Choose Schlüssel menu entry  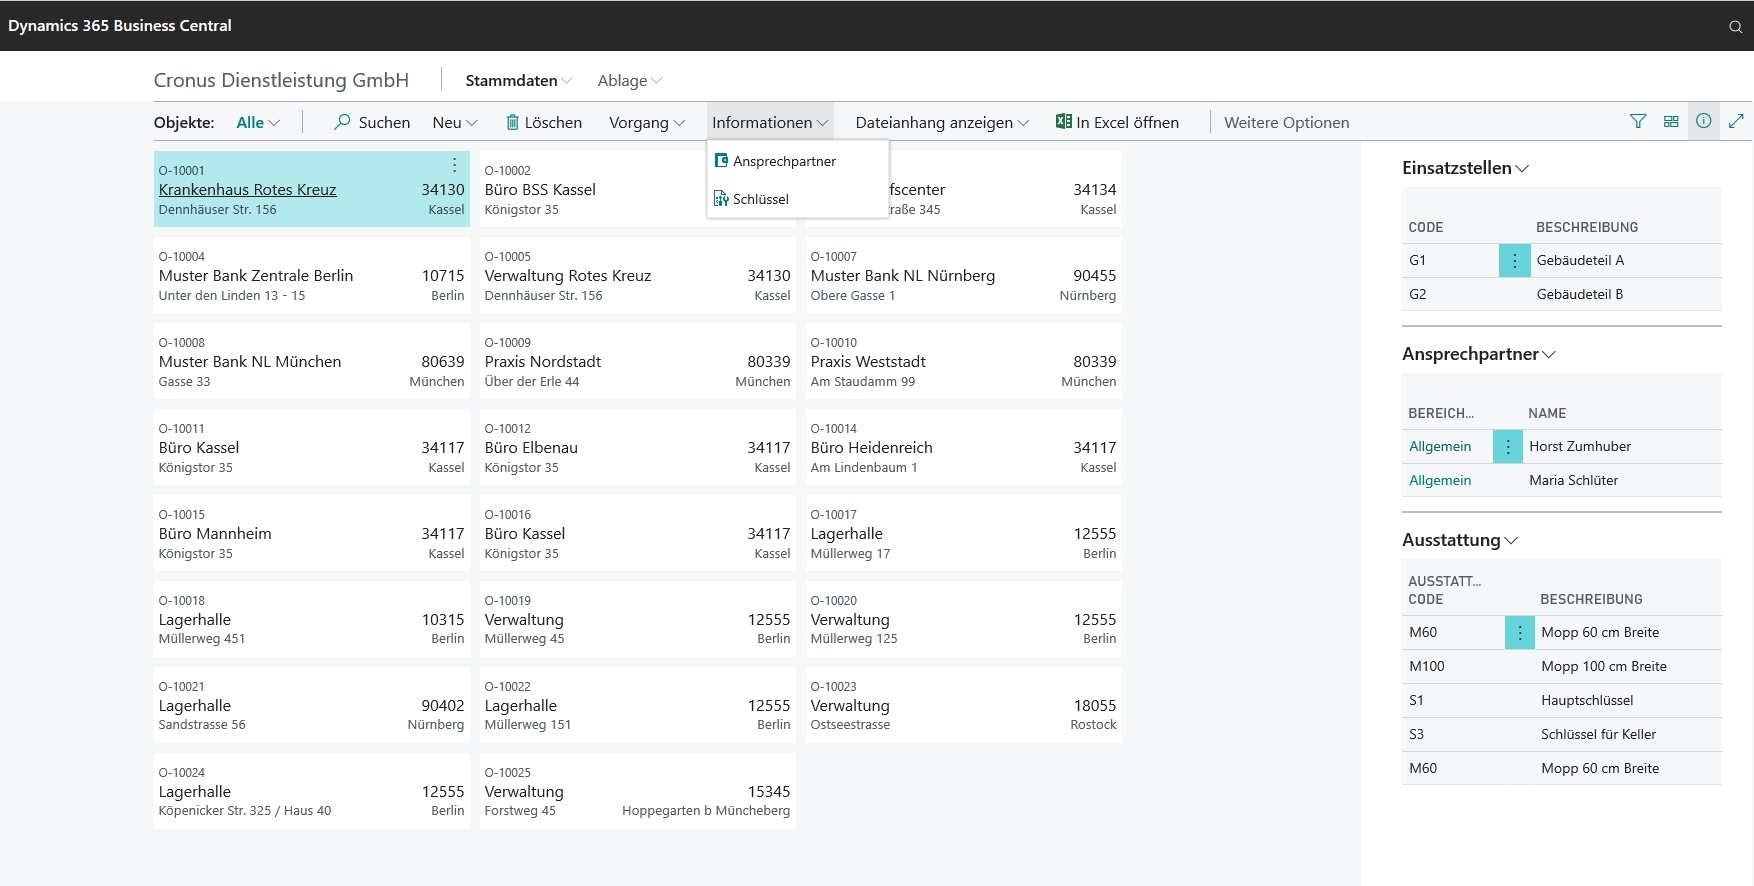(760, 199)
